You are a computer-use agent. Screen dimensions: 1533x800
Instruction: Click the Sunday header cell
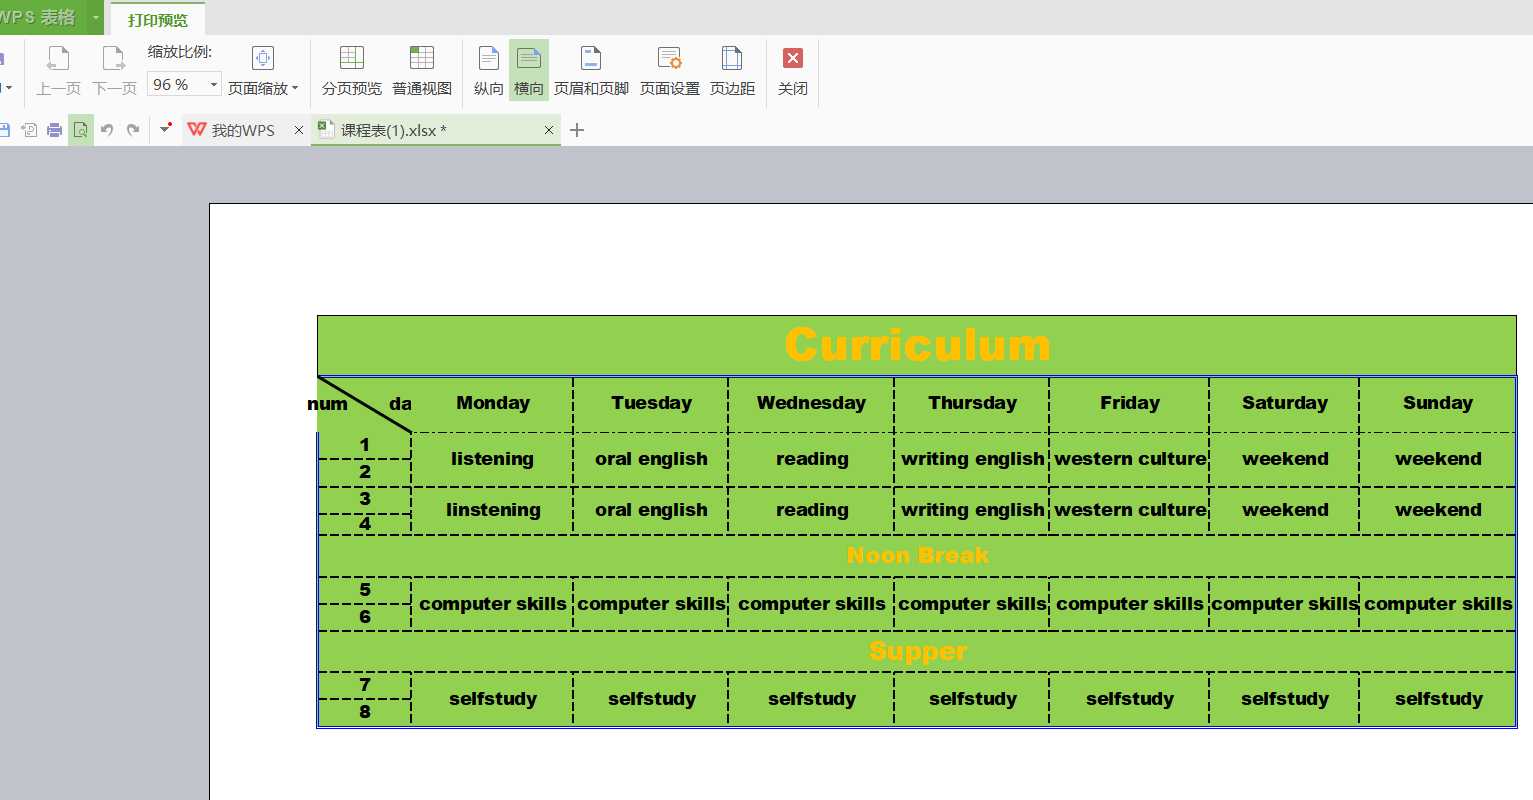pyautogui.click(x=1438, y=404)
